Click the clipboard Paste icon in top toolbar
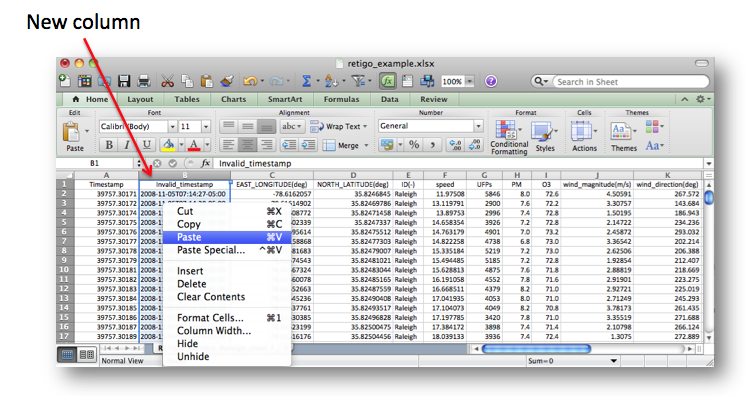The image size is (745, 396). click(207, 81)
